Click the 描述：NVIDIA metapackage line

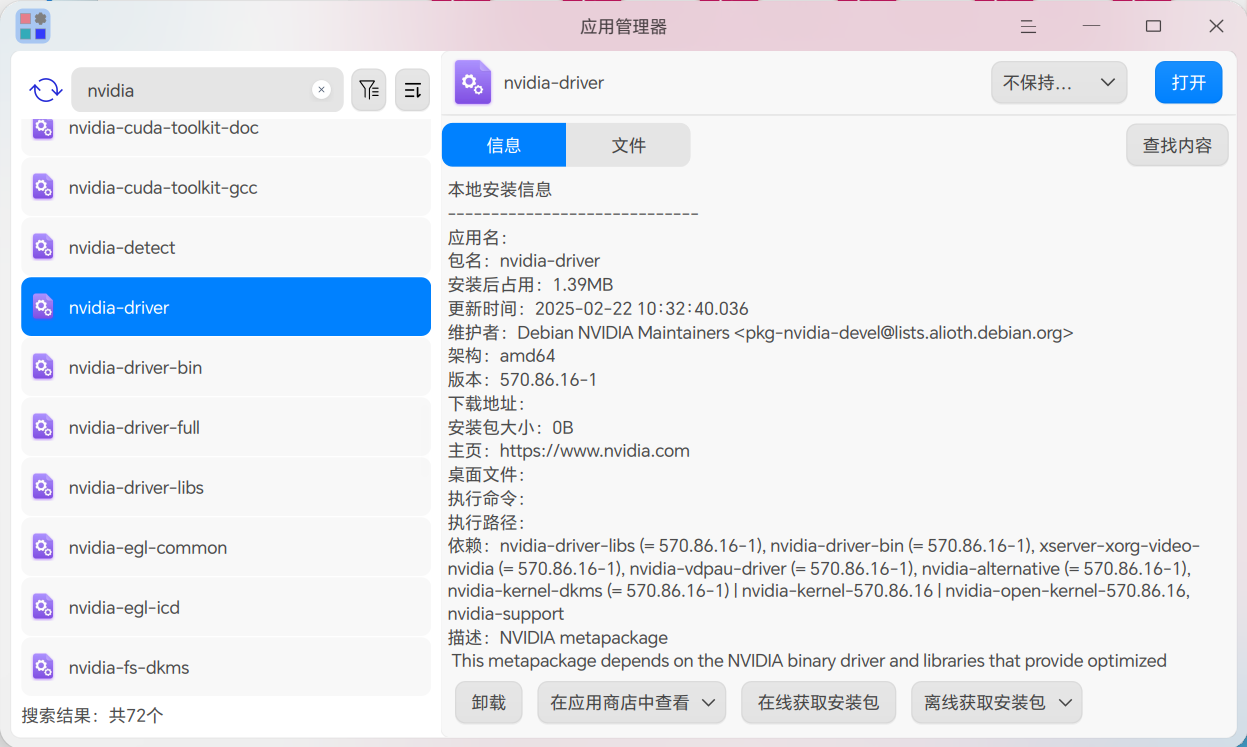[558, 638]
